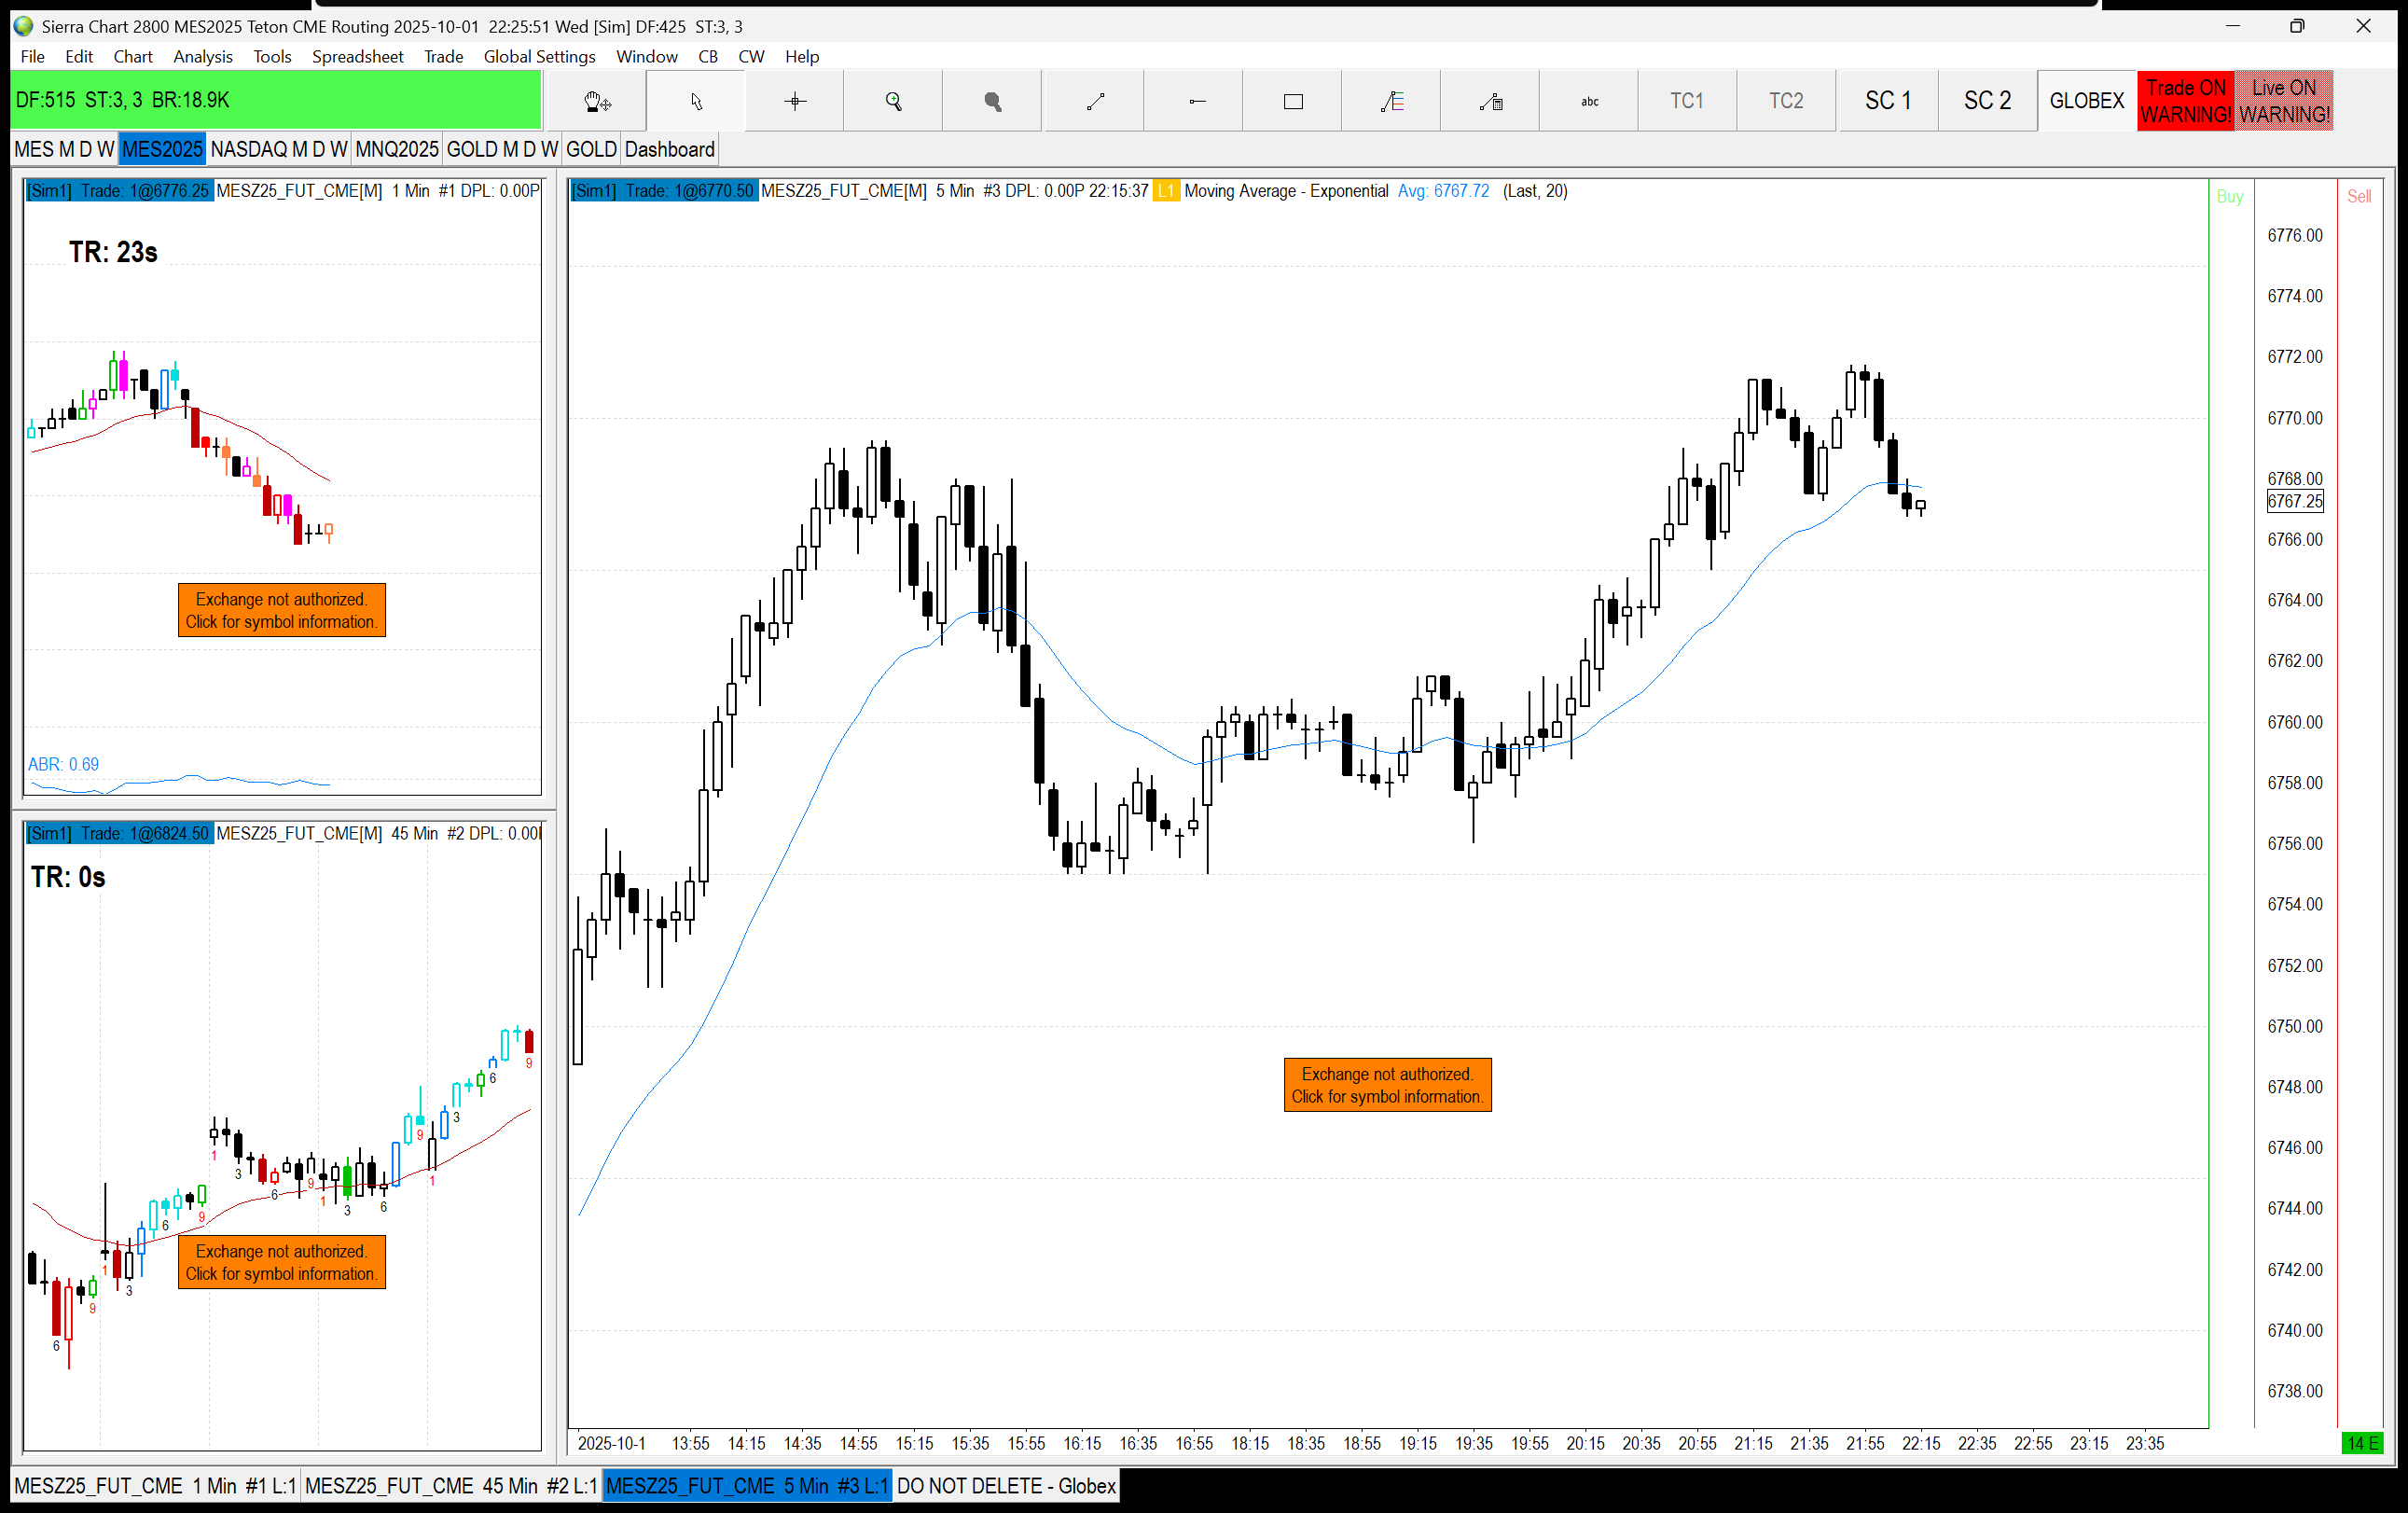Select the abc text drawing tool
2408x1513 pixels.
coord(1589,101)
